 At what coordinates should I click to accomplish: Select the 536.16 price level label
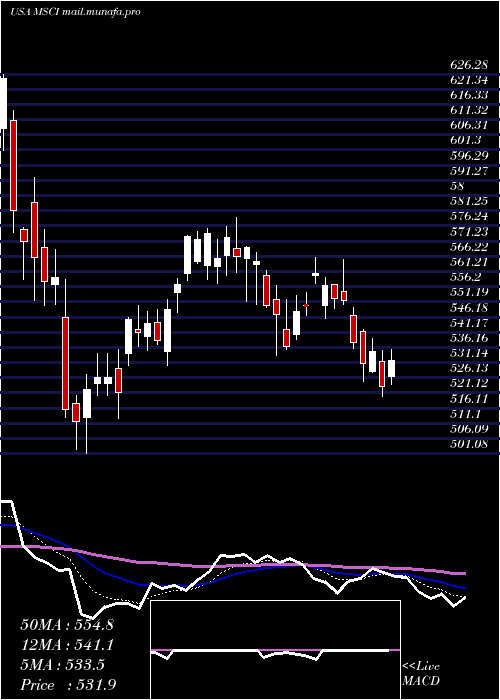coord(469,338)
